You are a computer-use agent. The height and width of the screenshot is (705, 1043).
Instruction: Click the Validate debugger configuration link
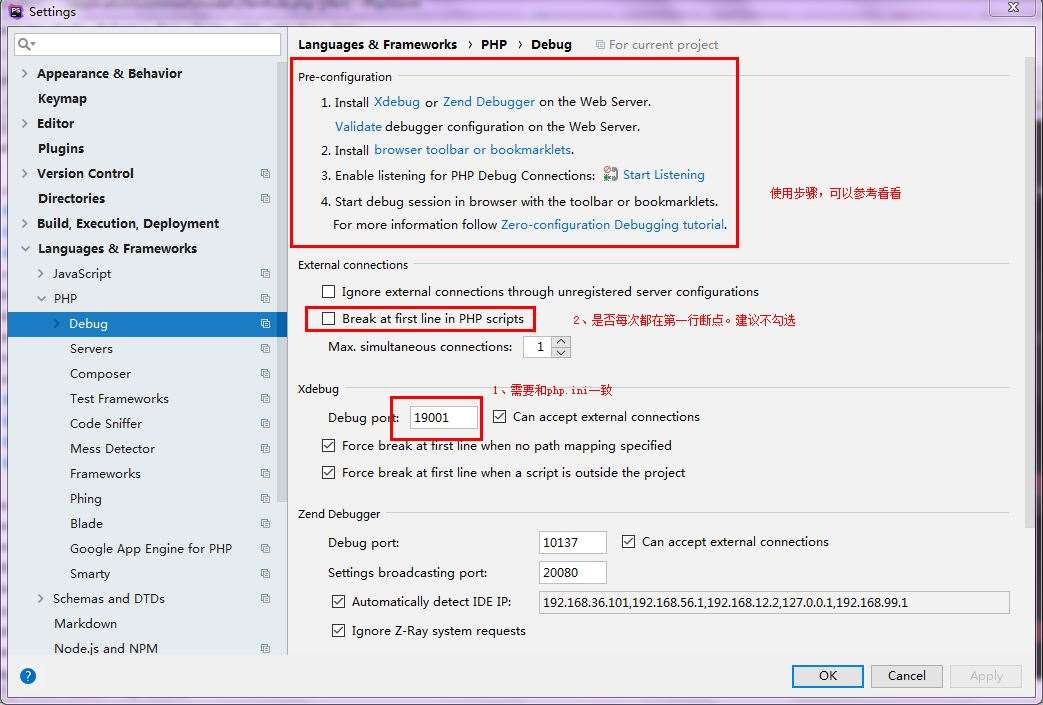click(358, 126)
